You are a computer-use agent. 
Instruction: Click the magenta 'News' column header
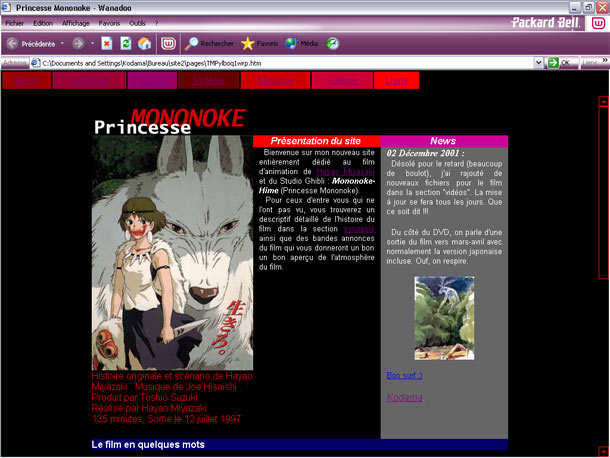coord(444,141)
